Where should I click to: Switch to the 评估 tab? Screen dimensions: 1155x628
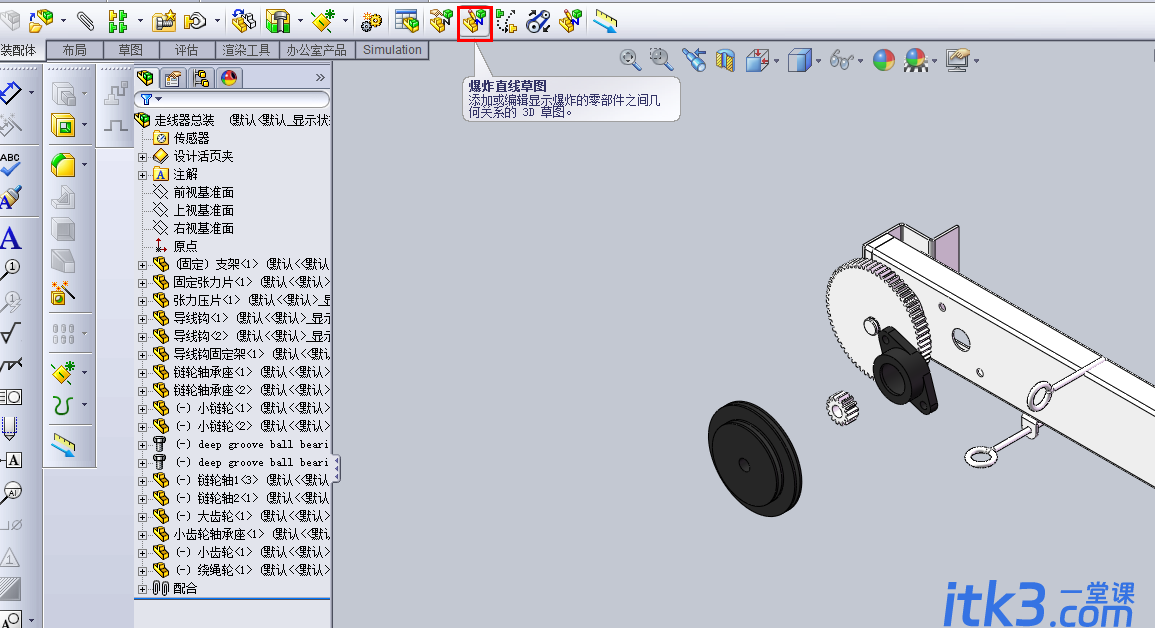[x=186, y=50]
